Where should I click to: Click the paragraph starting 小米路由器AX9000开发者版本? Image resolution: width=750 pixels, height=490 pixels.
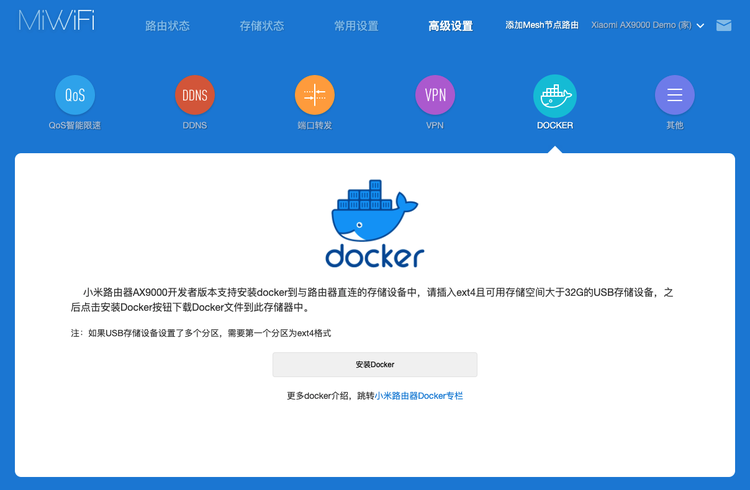click(x=372, y=300)
